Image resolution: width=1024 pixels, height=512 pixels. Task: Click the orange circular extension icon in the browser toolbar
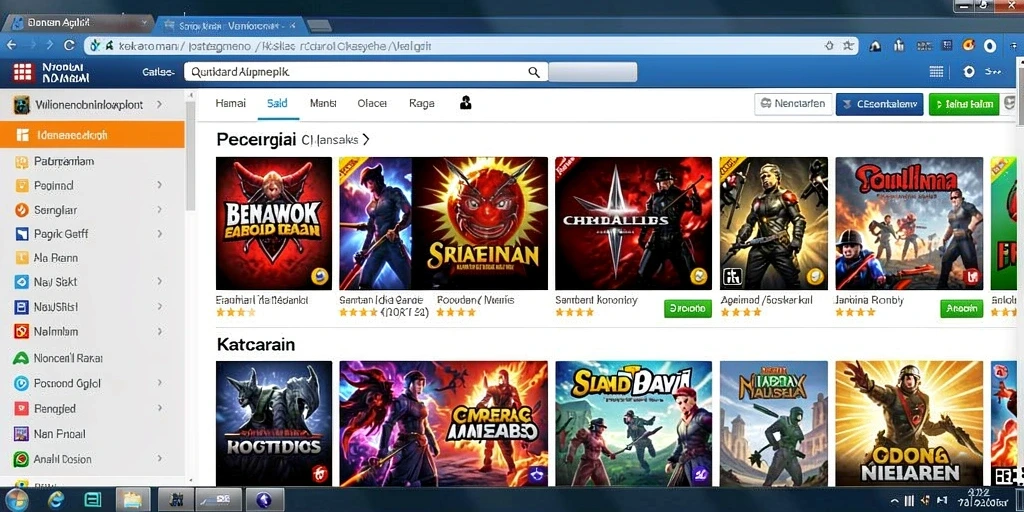969,45
